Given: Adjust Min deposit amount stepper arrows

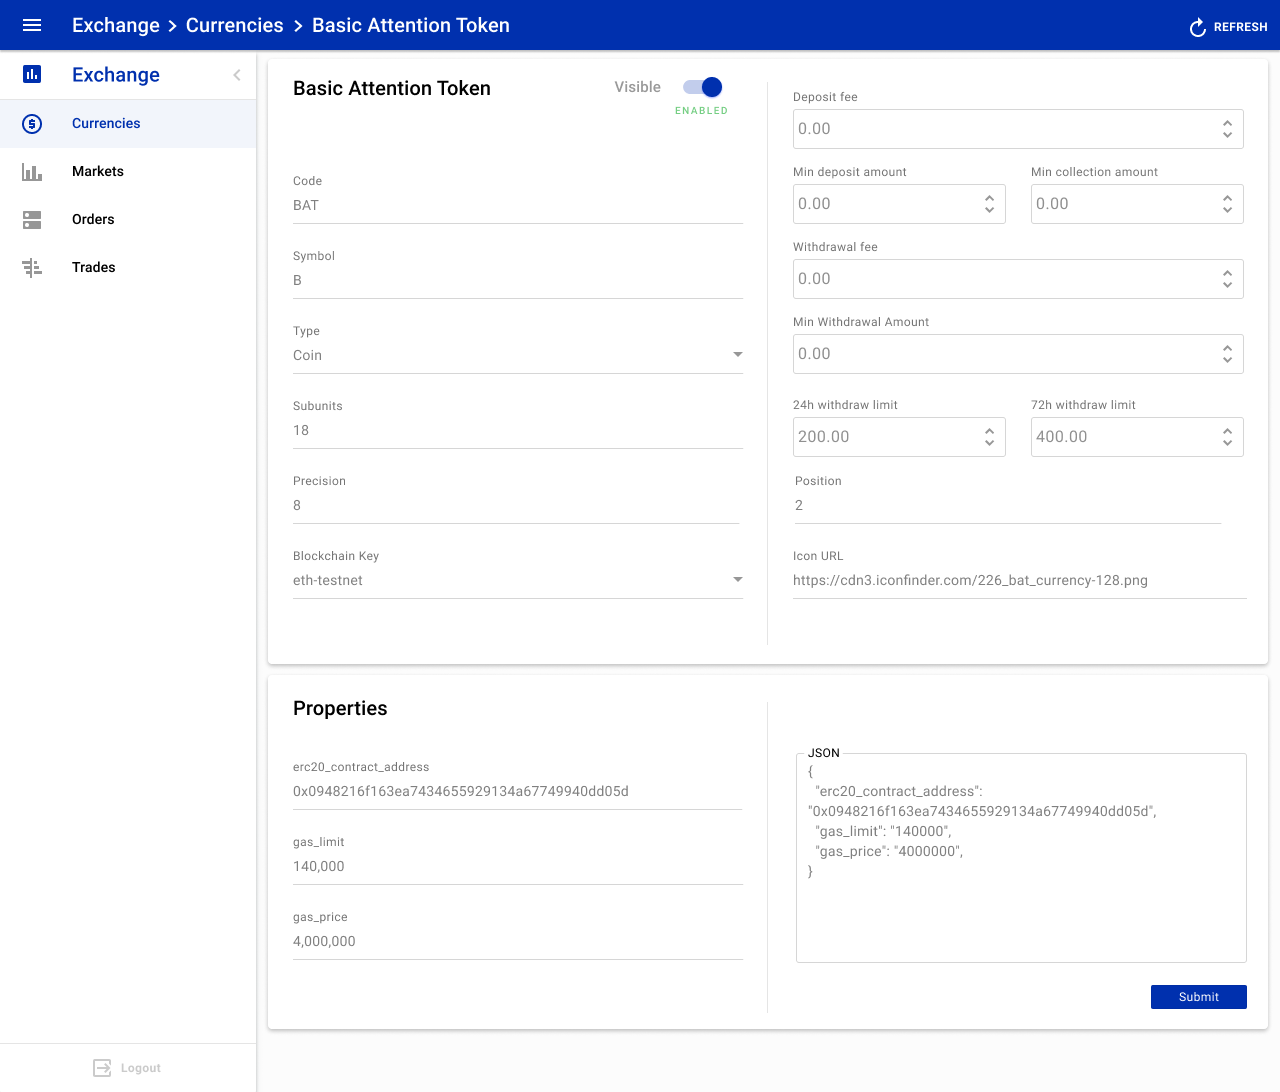Looking at the screenshot, I should tap(989, 204).
